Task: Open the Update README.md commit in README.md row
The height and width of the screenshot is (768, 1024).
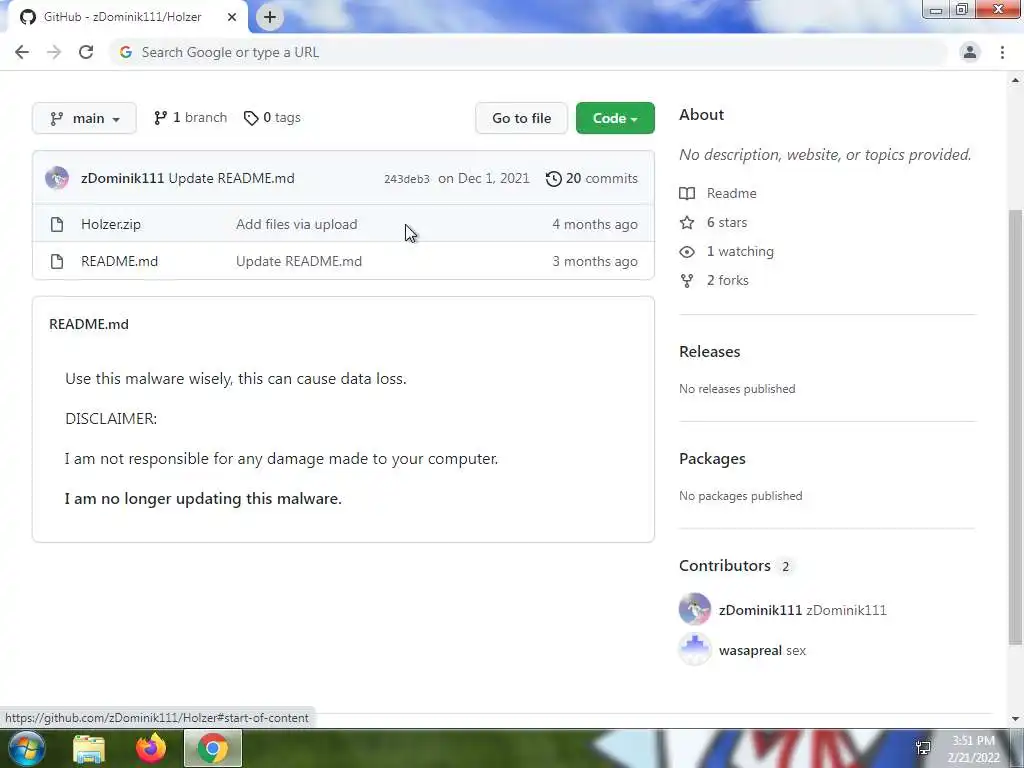Action: tap(298, 261)
